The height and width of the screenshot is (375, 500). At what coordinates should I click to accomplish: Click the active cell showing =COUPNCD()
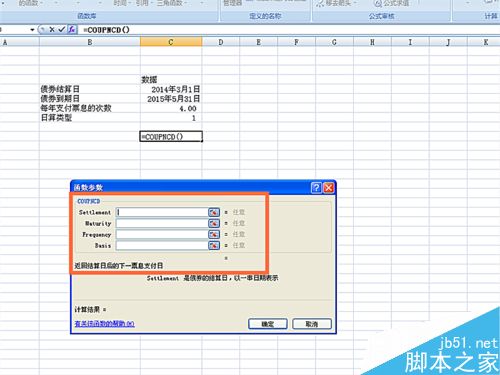click(171, 137)
